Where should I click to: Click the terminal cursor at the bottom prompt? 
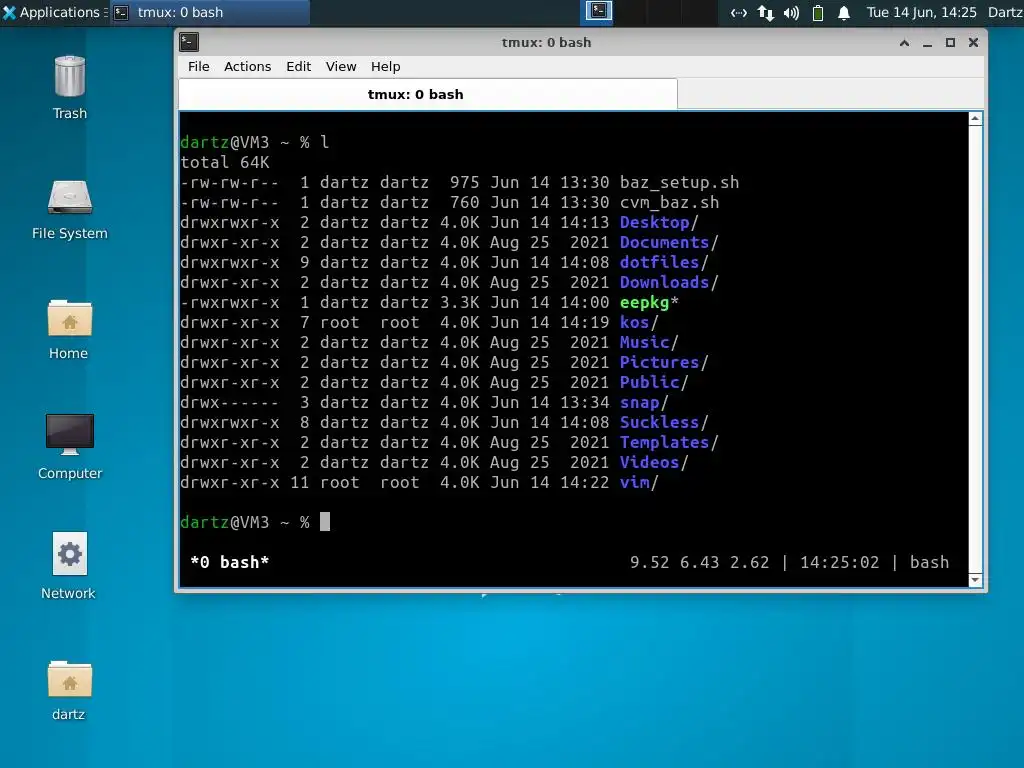click(325, 522)
